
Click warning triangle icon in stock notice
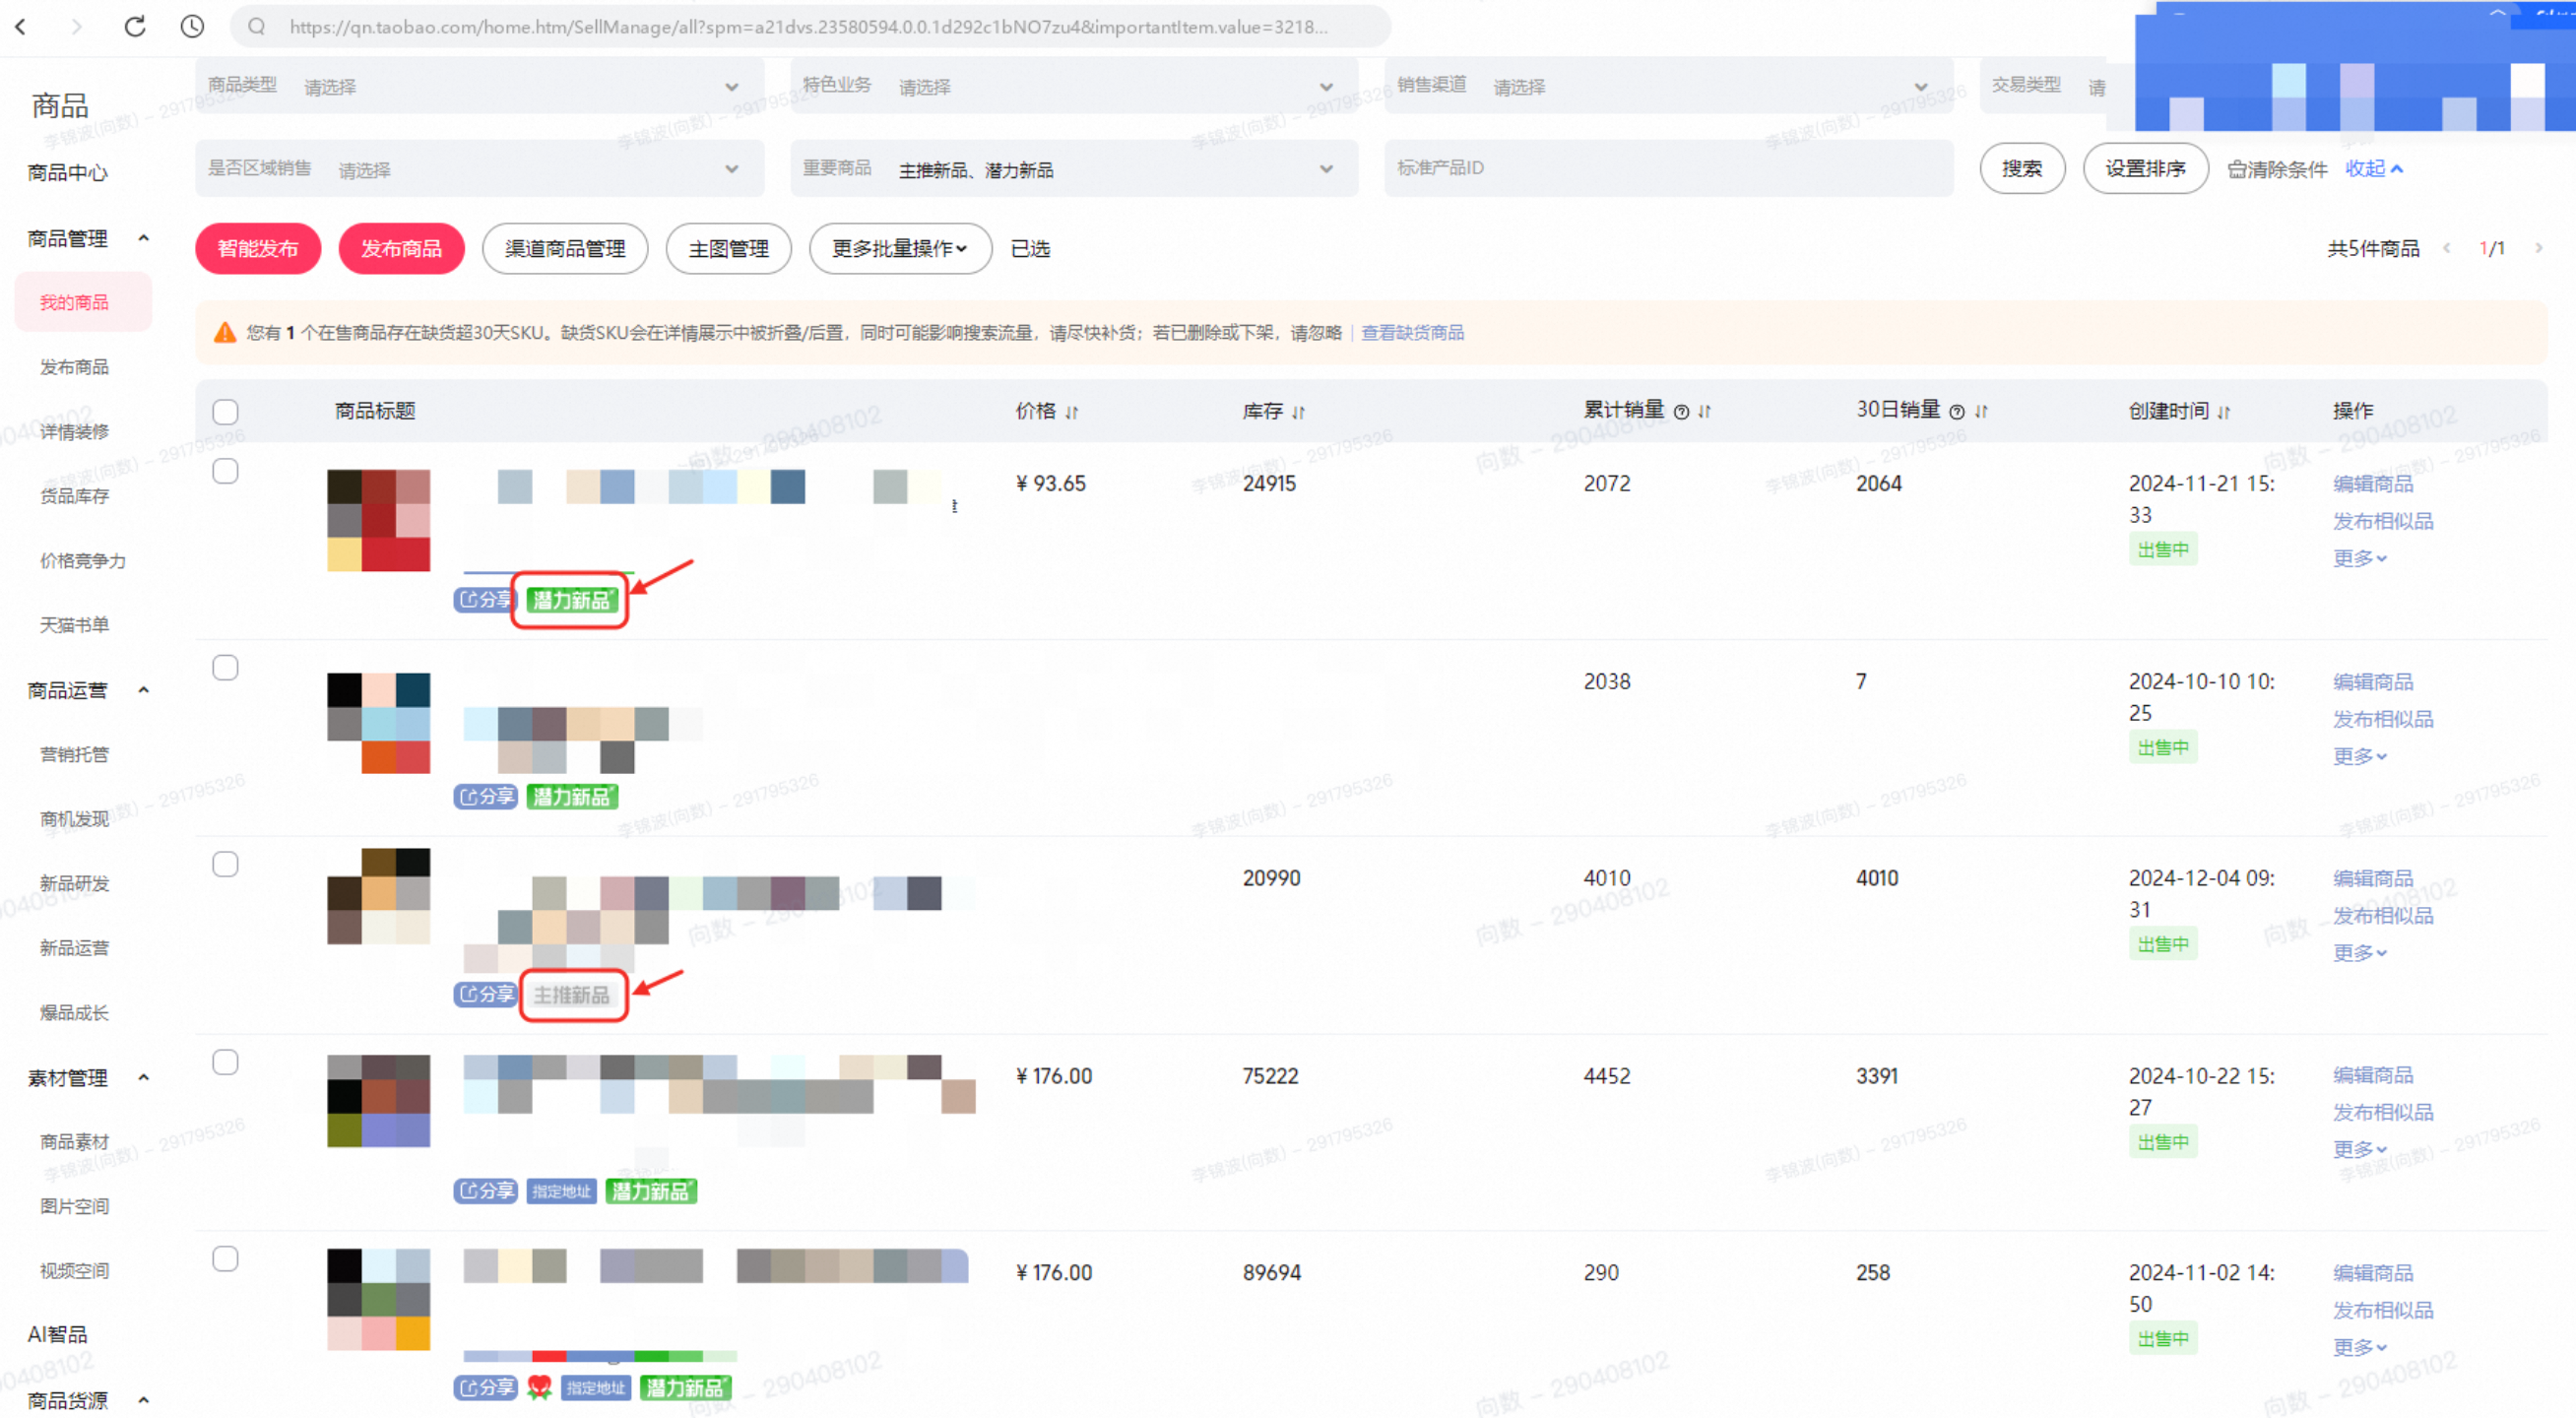225,333
